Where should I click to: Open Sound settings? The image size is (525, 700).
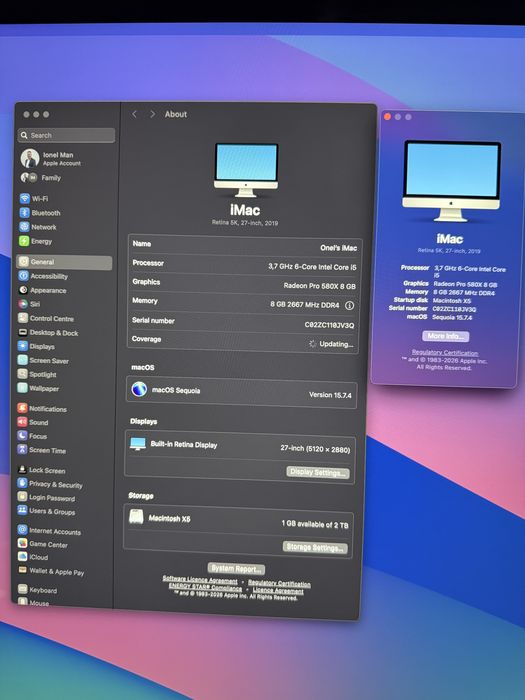tap(33, 422)
